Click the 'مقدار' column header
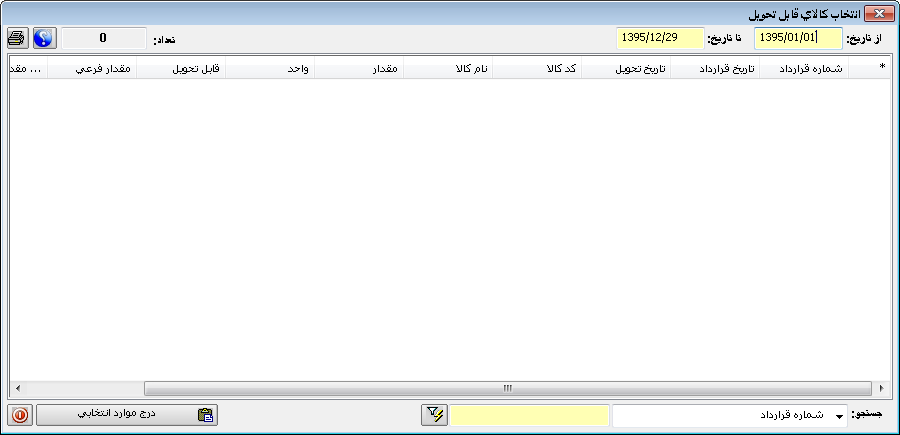The width and height of the screenshot is (900, 435). 359,67
